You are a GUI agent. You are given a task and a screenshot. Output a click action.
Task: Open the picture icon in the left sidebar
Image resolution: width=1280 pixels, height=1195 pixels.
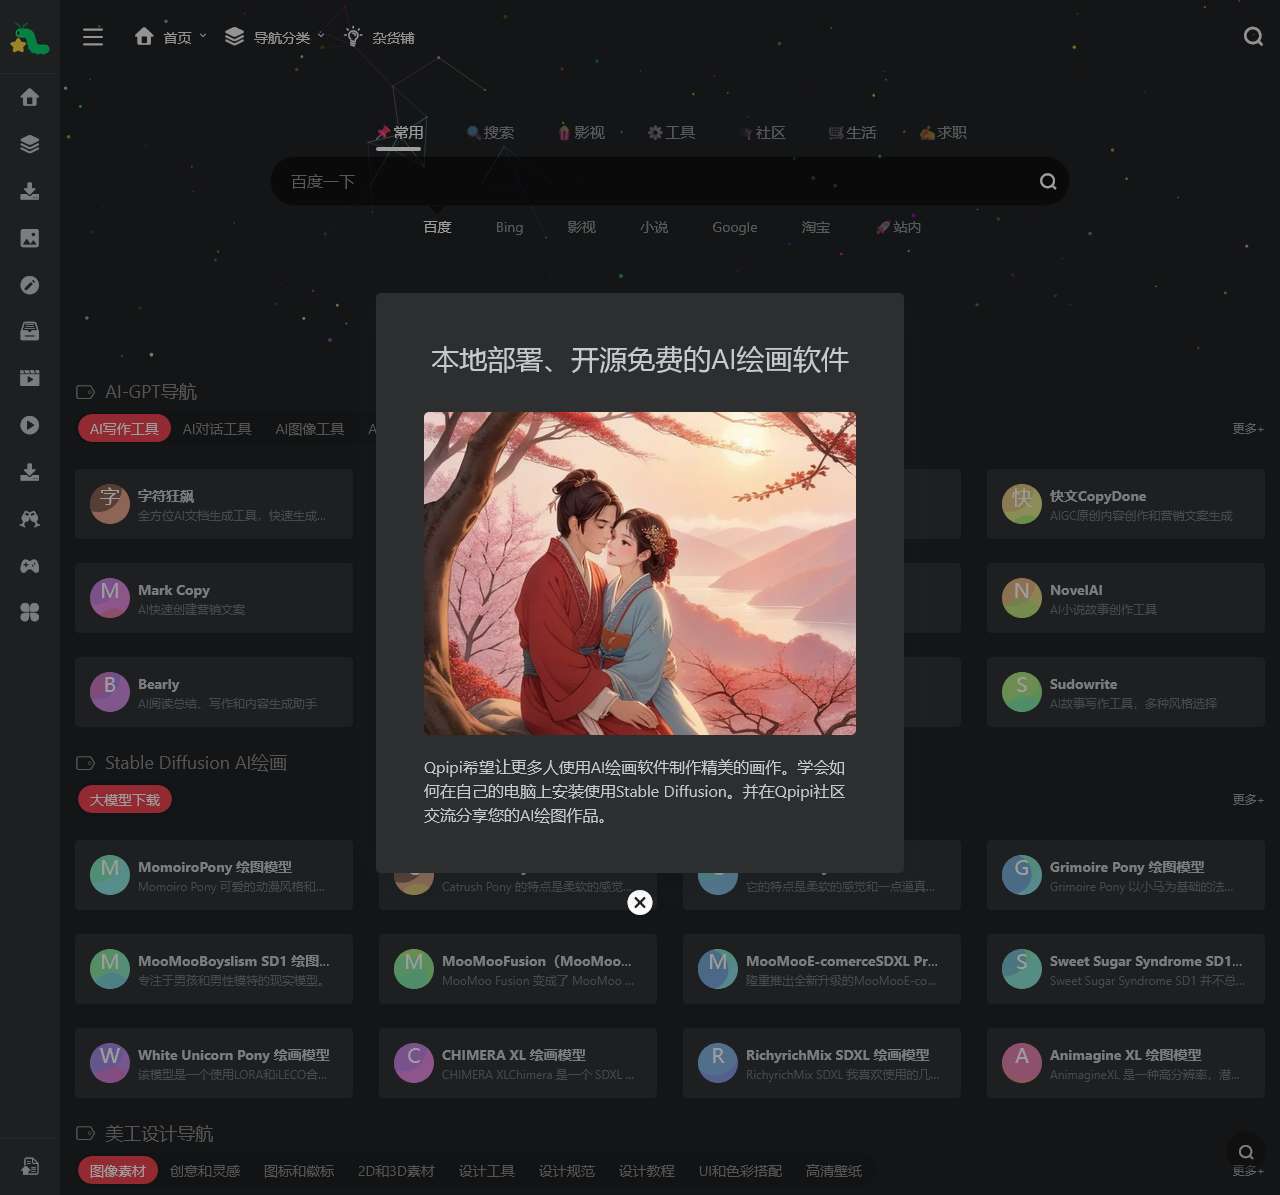(x=30, y=238)
